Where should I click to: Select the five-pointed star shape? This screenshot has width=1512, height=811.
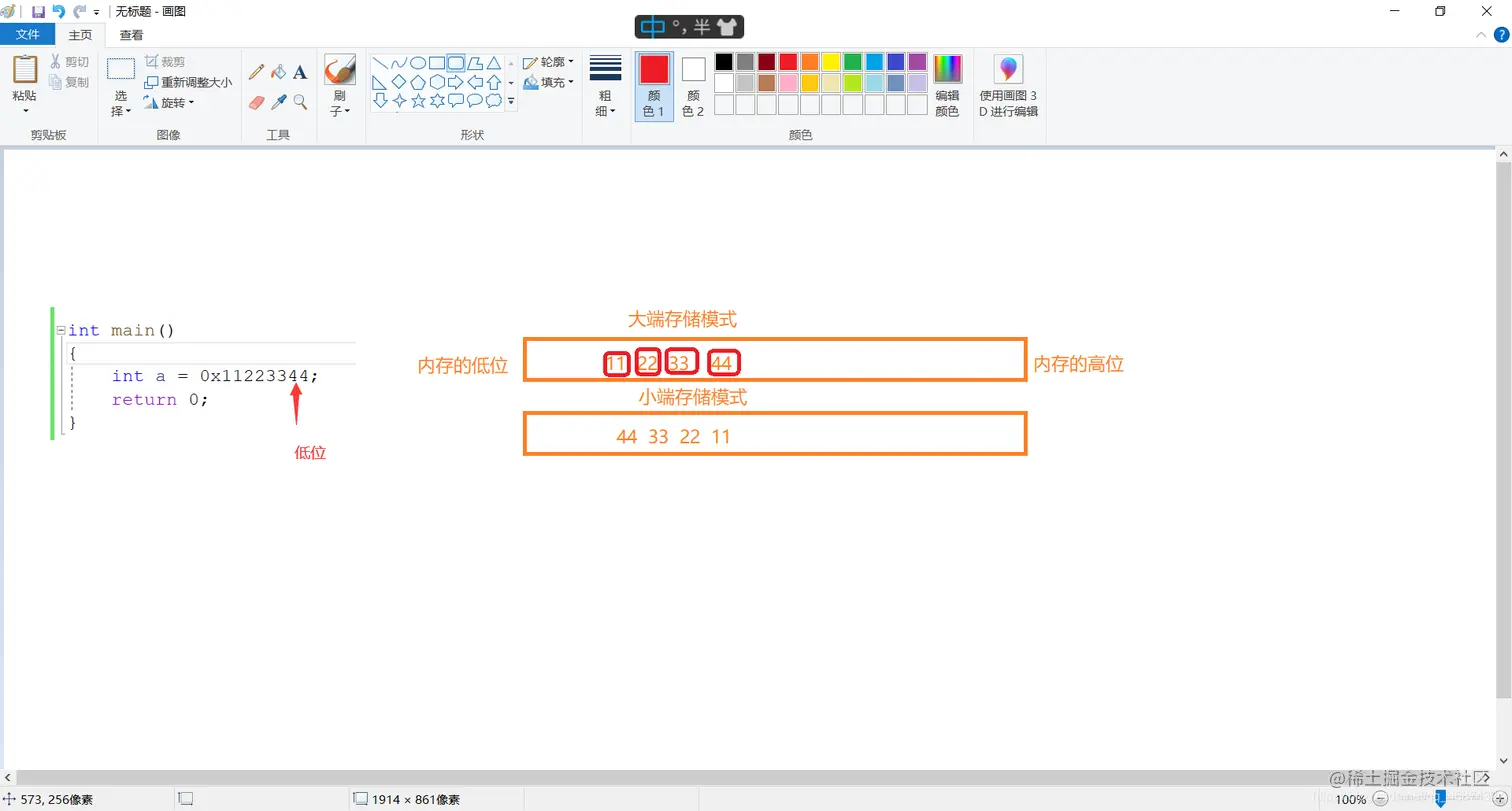418,100
